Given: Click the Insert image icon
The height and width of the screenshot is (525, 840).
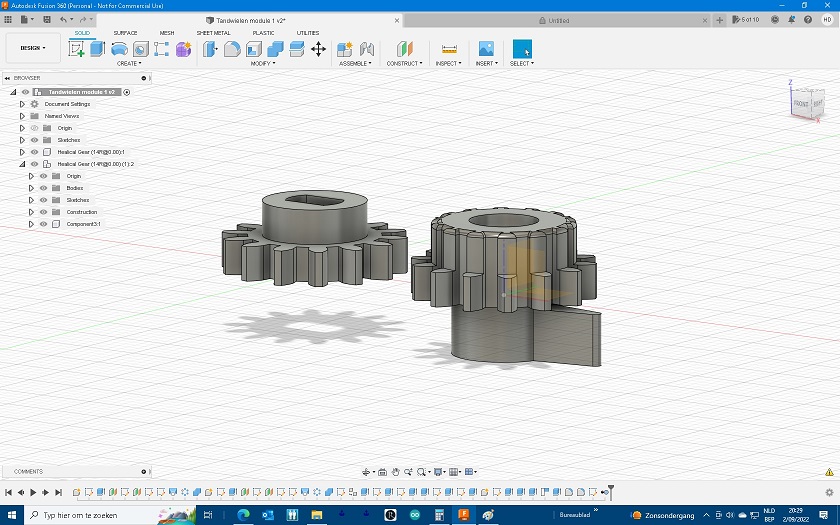Looking at the screenshot, I should point(486,49).
